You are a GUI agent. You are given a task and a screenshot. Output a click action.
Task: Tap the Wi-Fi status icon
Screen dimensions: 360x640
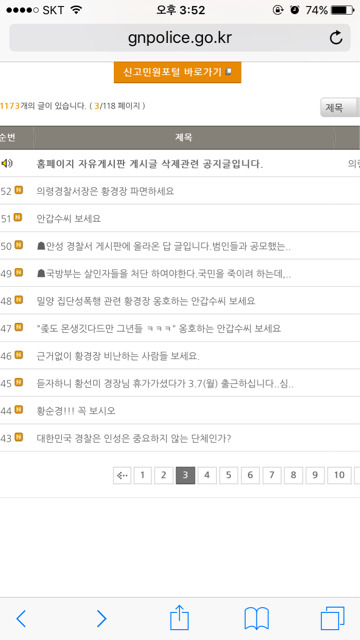click(76, 10)
